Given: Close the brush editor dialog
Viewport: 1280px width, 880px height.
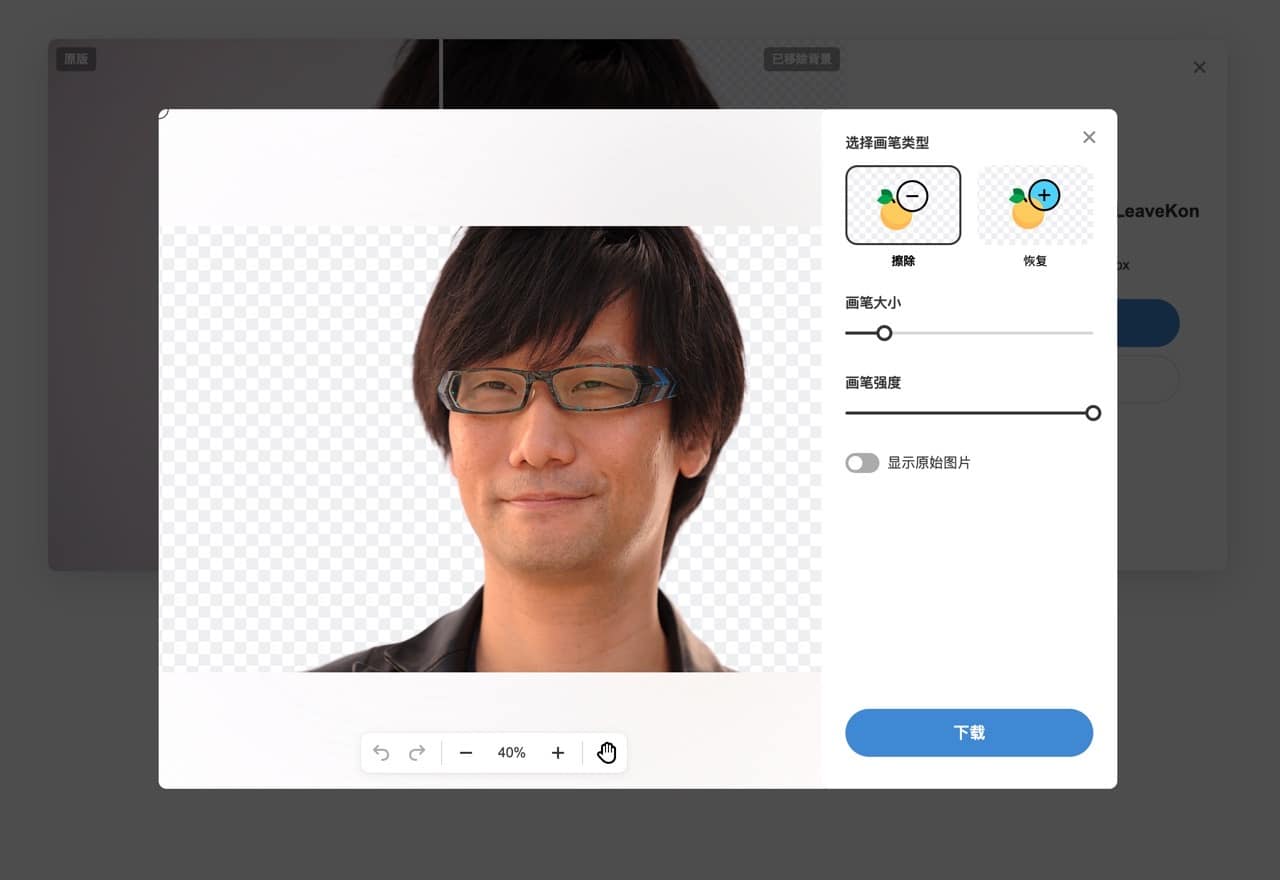Looking at the screenshot, I should 1089,137.
